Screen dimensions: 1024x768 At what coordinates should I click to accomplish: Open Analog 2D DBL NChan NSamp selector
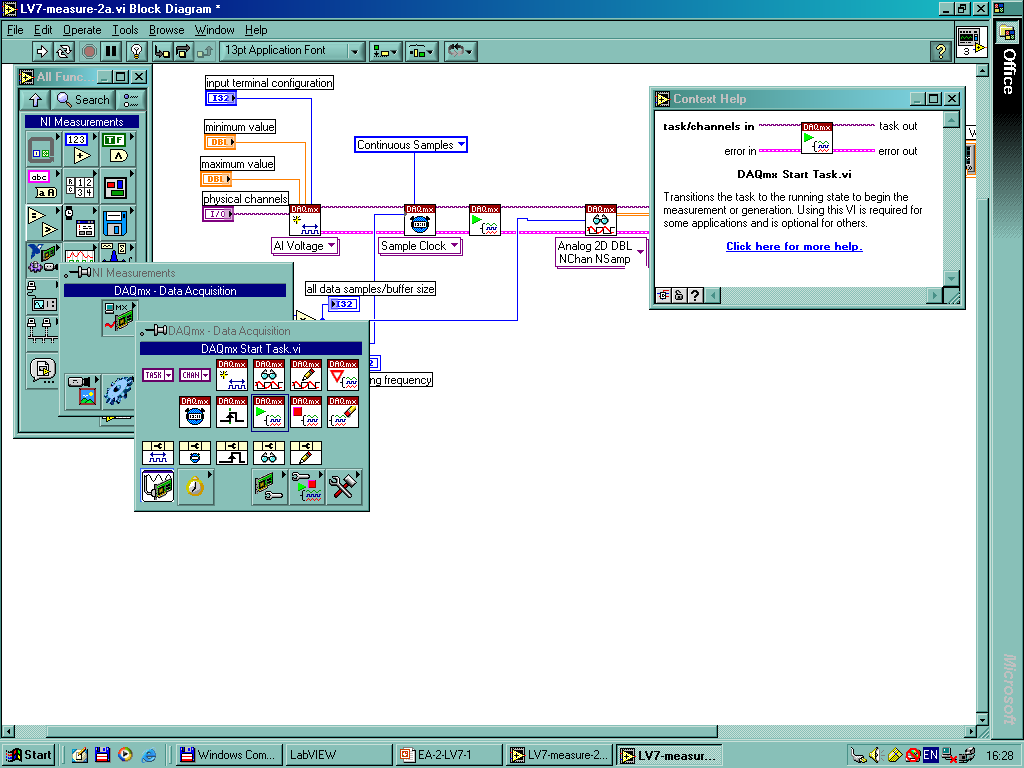coord(601,253)
